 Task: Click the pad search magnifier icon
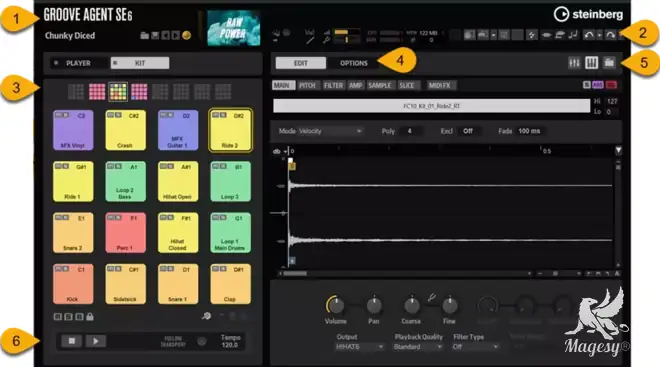206,316
